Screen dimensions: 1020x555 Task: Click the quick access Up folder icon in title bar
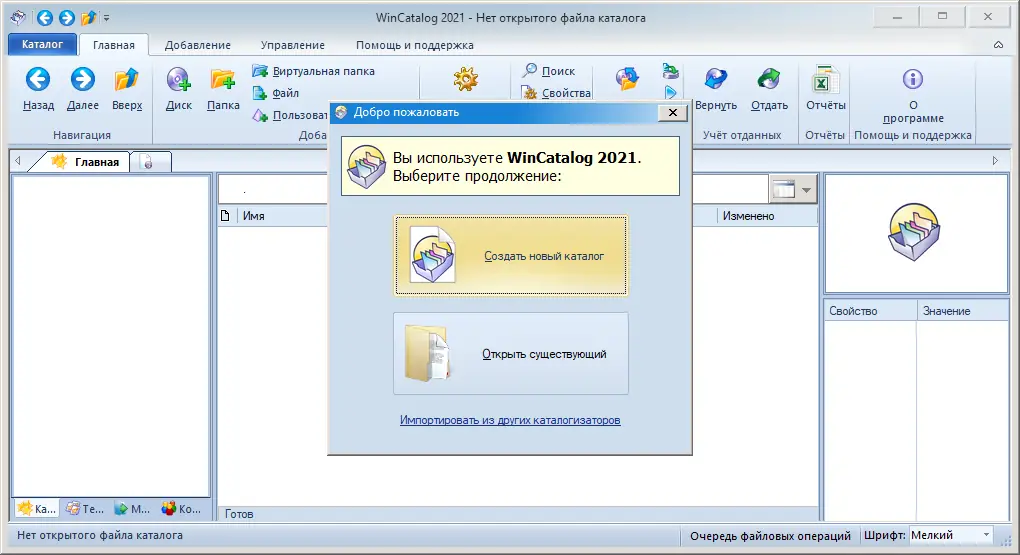click(x=88, y=18)
